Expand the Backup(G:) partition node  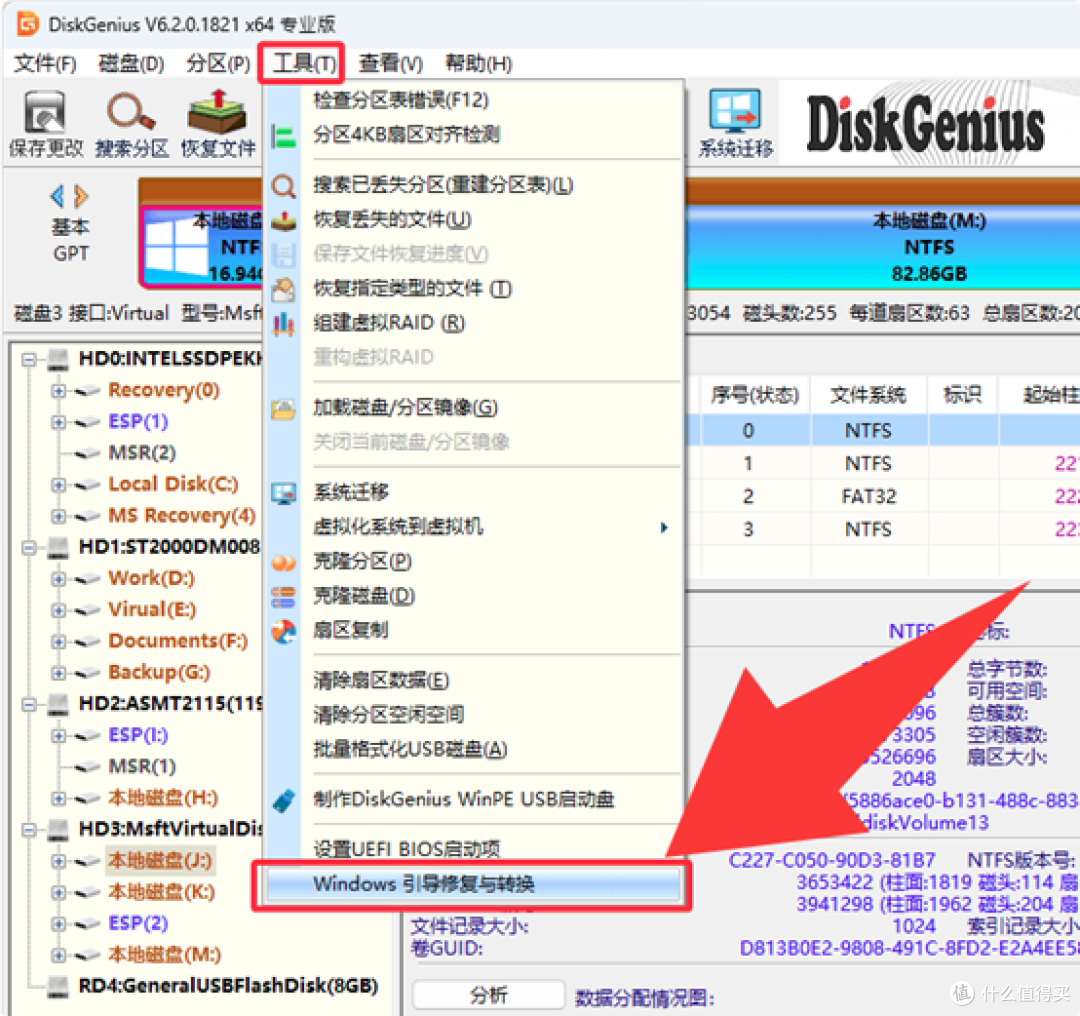tap(59, 672)
